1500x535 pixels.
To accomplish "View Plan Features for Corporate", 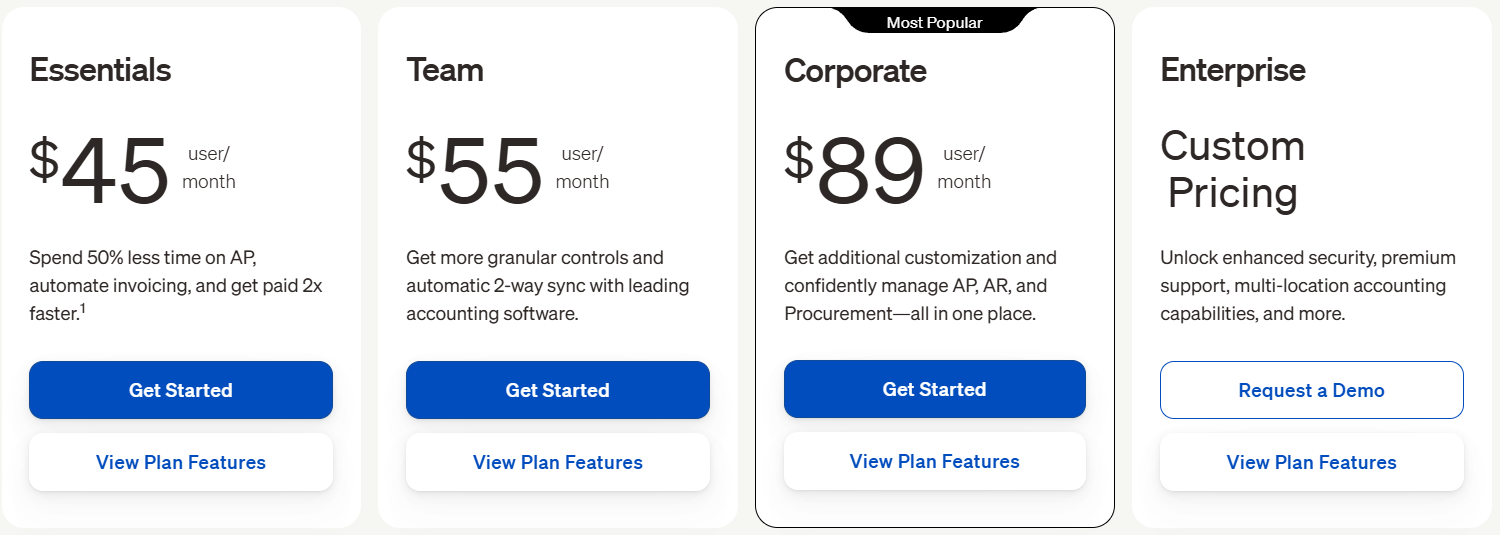I will 934,461.
